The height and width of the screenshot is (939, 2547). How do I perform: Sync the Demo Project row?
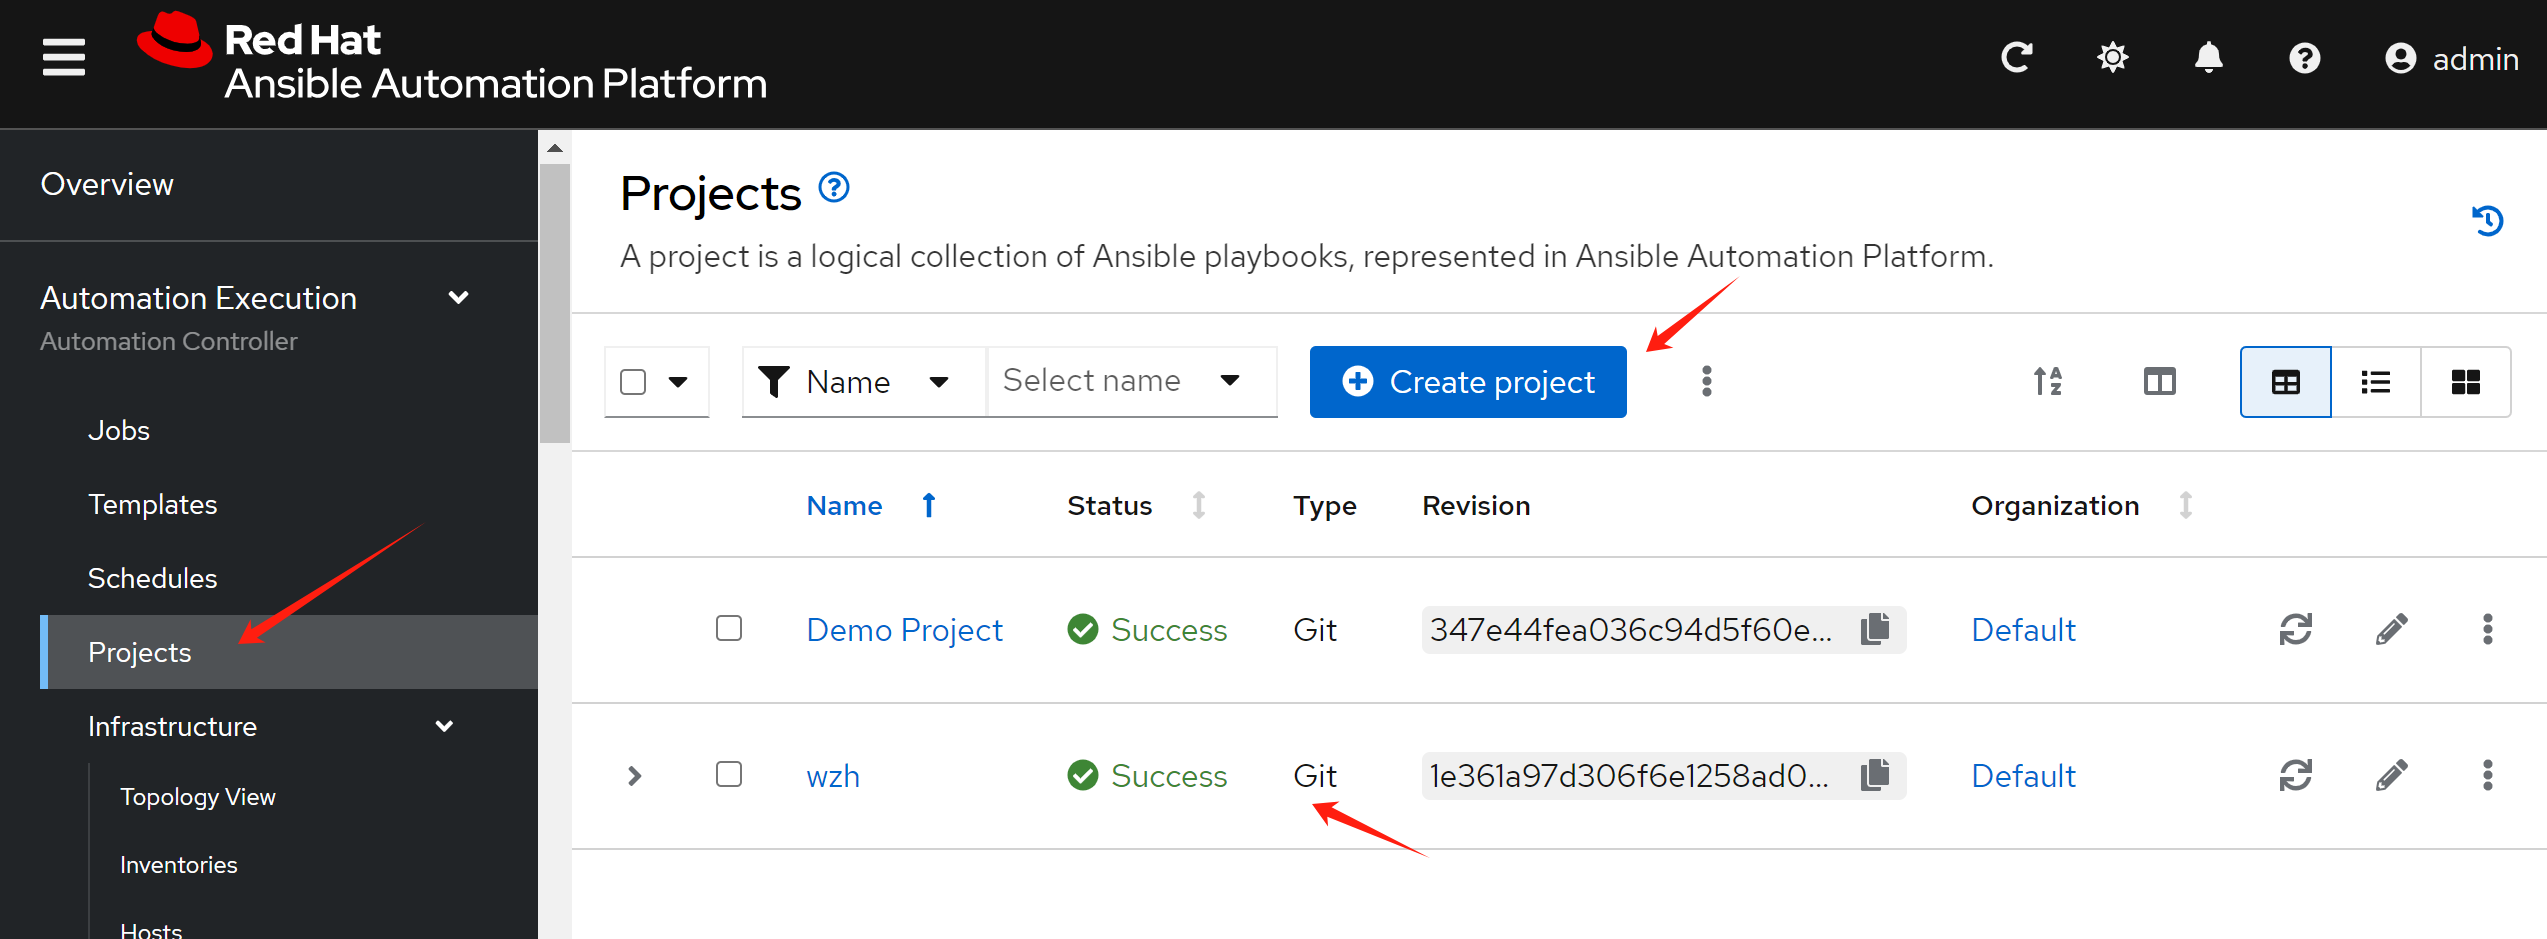click(2295, 629)
